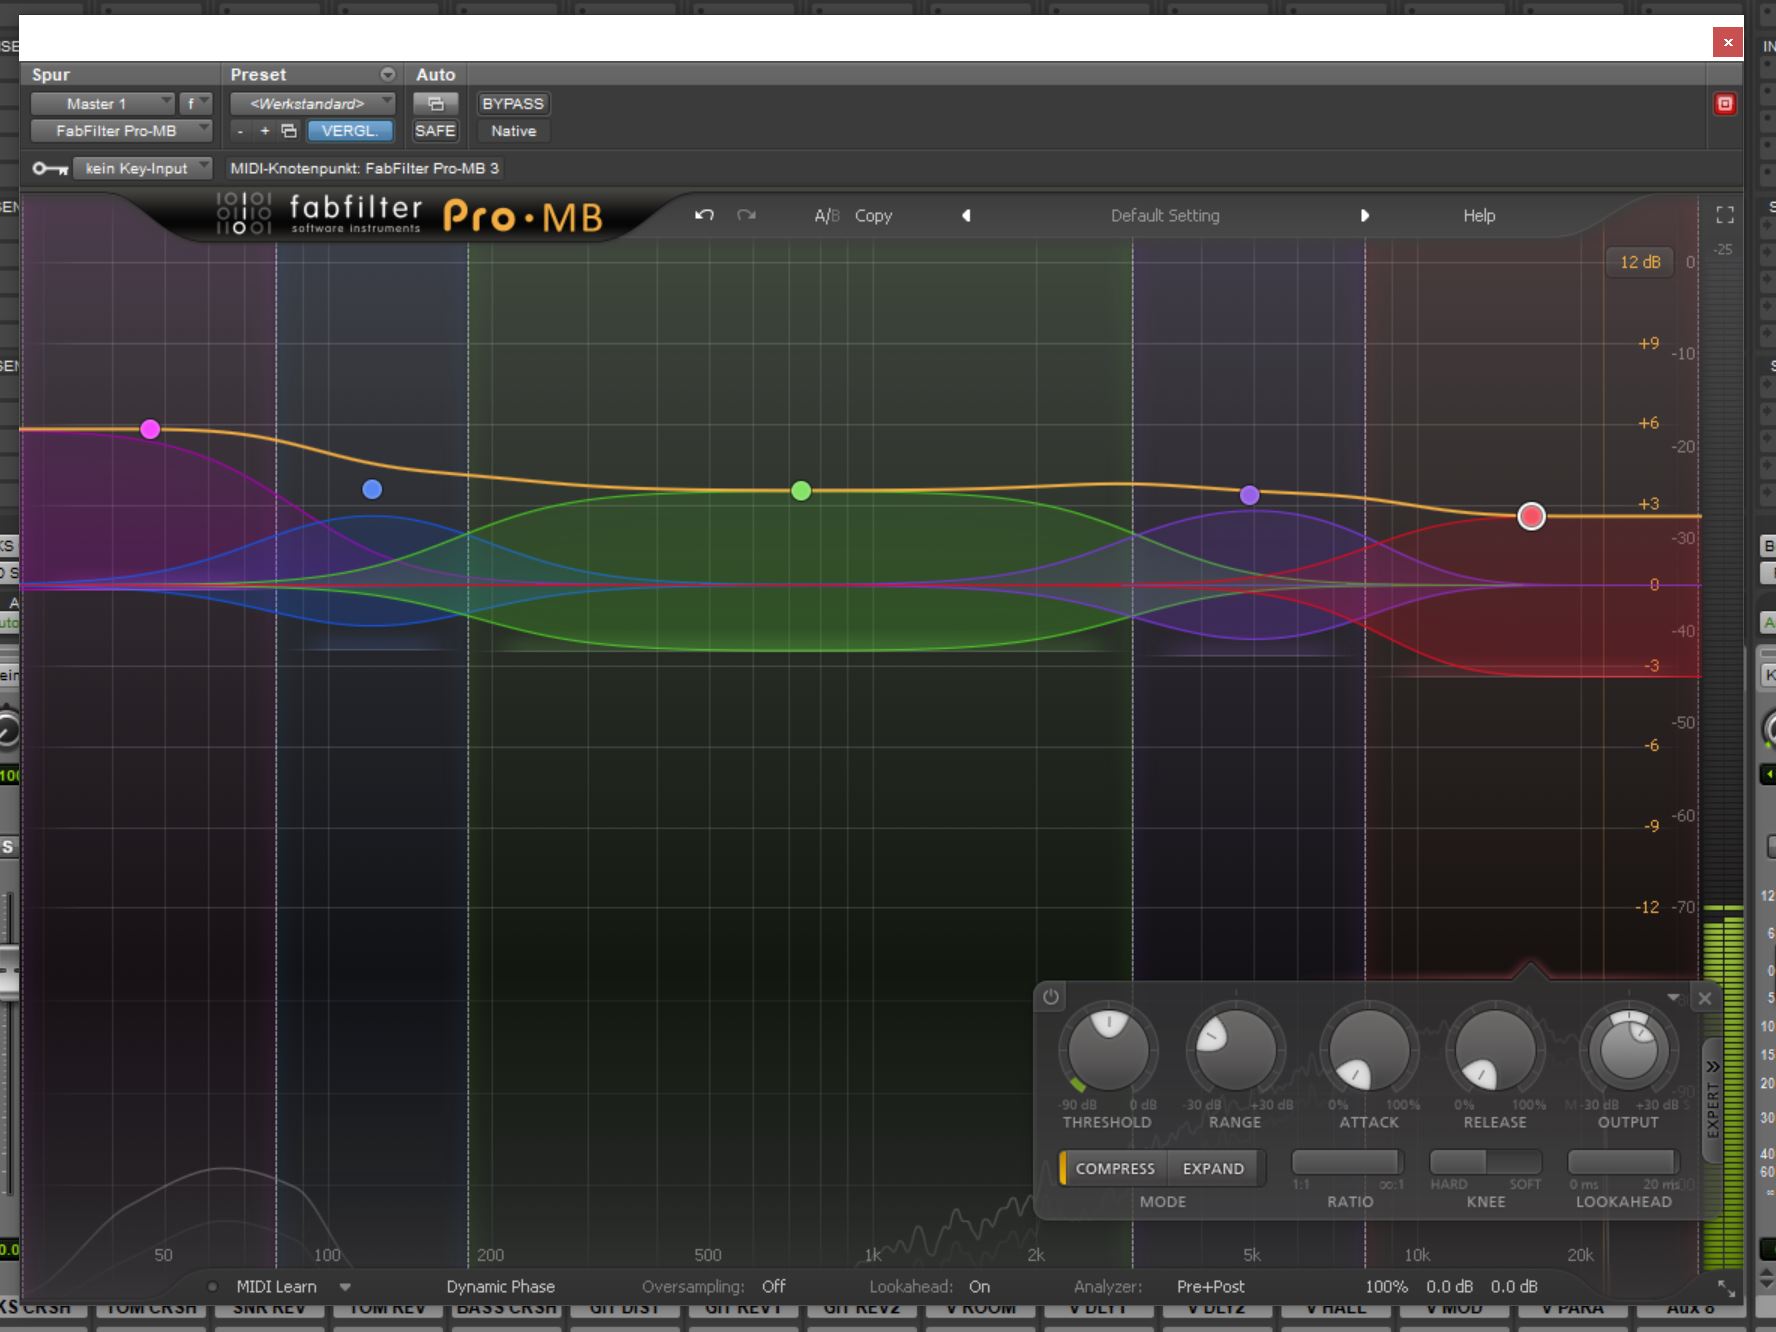Toggle the band power button
Image resolution: width=1776 pixels, height=1332 pixels.
pos(1050,997)
